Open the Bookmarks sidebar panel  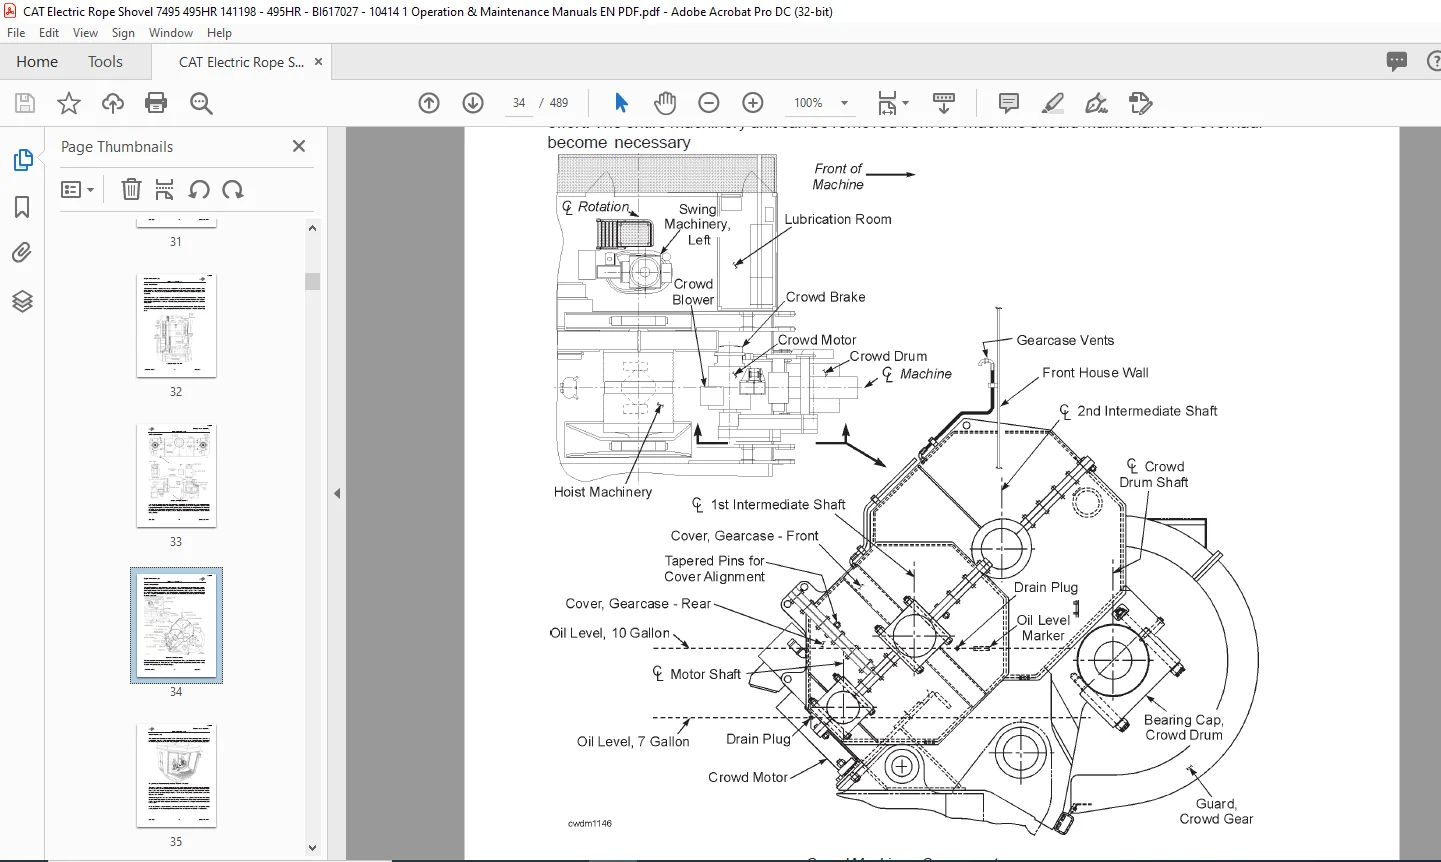click(22, 207)
